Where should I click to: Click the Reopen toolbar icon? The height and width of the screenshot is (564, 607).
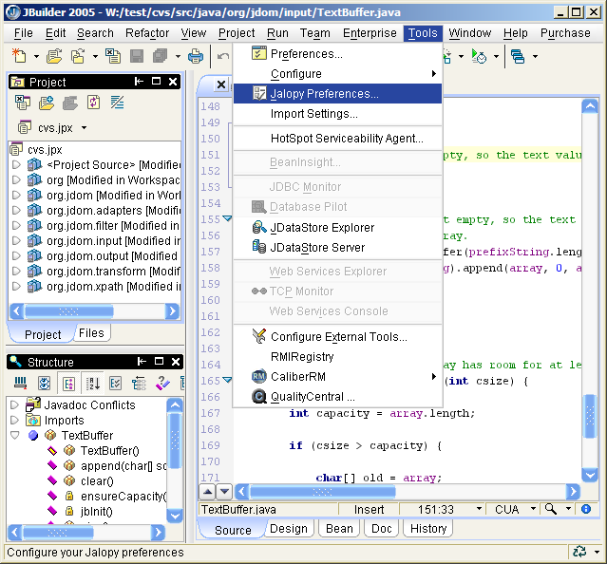(x=78, y=56)
